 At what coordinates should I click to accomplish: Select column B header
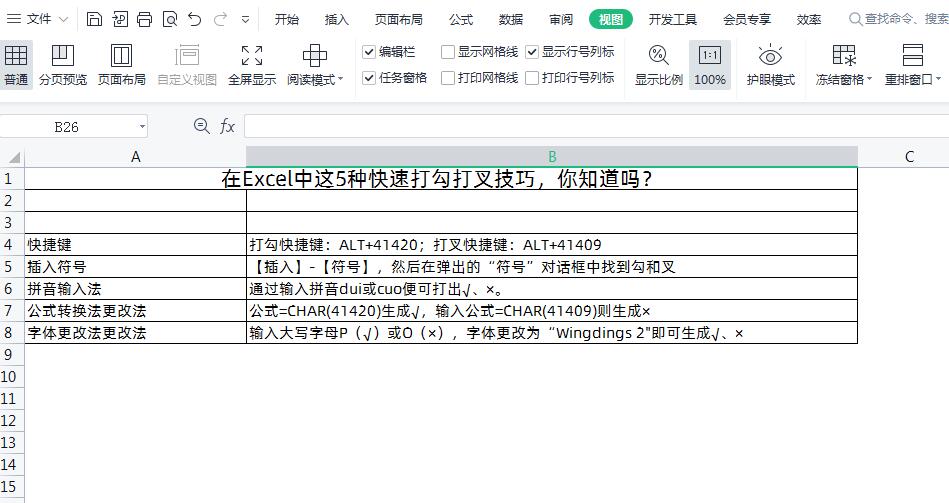pyautogui.click(x=552, y=157)
